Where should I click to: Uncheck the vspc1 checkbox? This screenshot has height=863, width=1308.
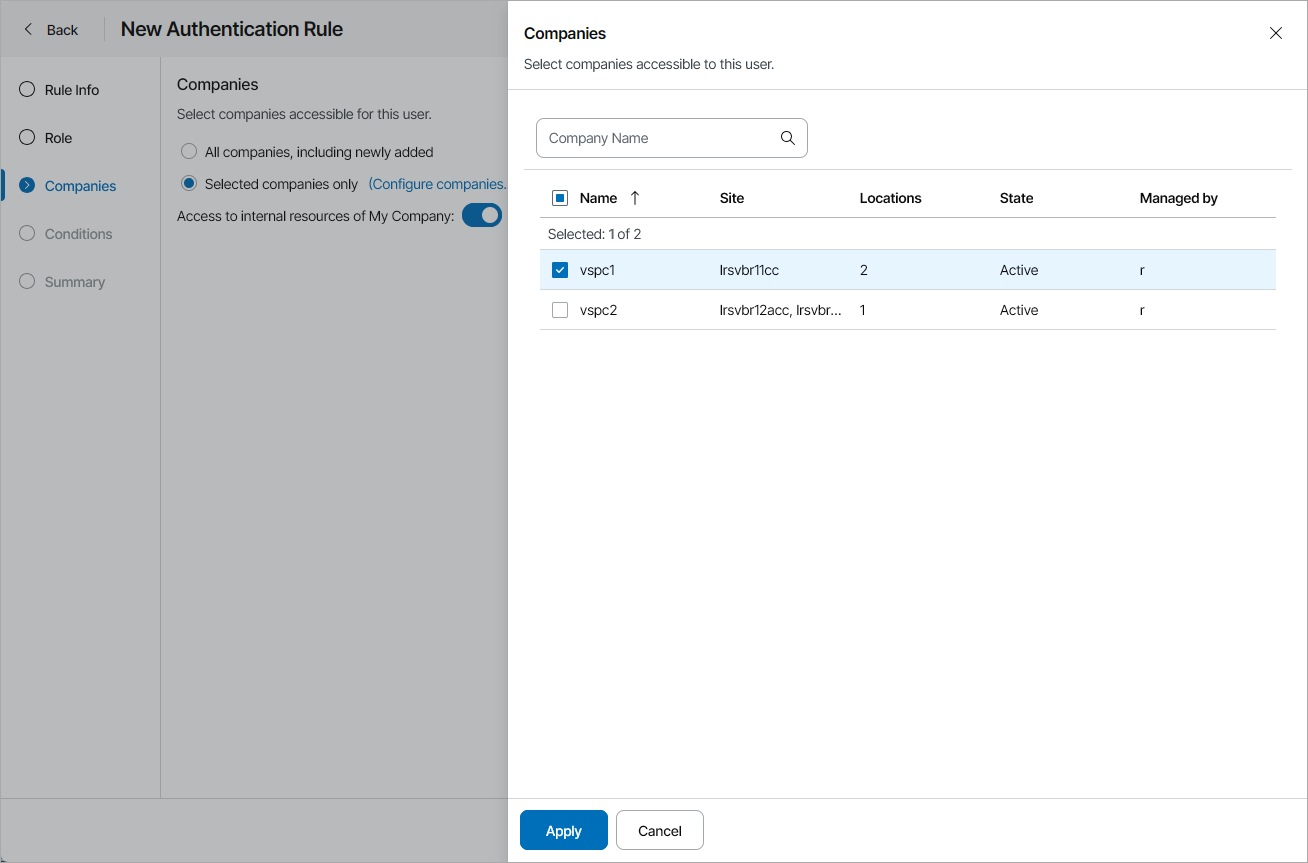coord(559,270)
